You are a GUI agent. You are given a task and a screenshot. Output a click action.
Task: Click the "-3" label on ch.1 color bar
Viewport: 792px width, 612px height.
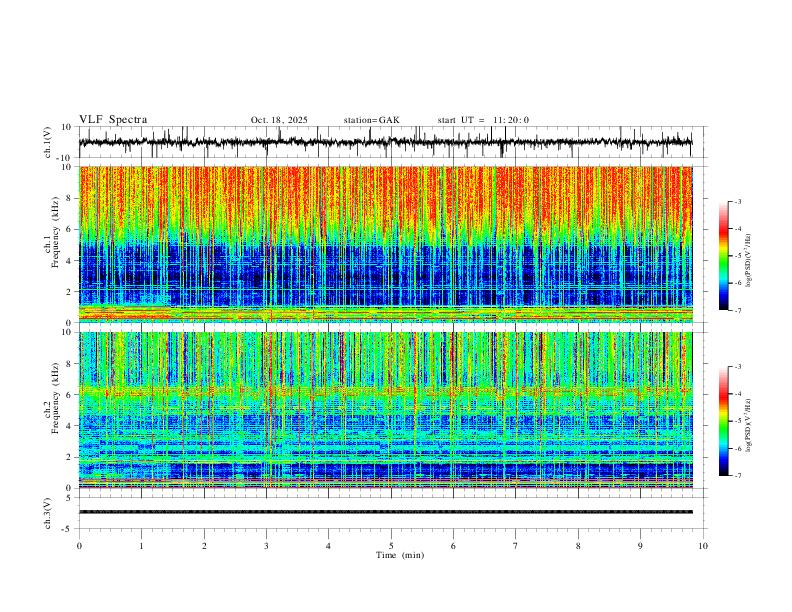tap(737, 201)
